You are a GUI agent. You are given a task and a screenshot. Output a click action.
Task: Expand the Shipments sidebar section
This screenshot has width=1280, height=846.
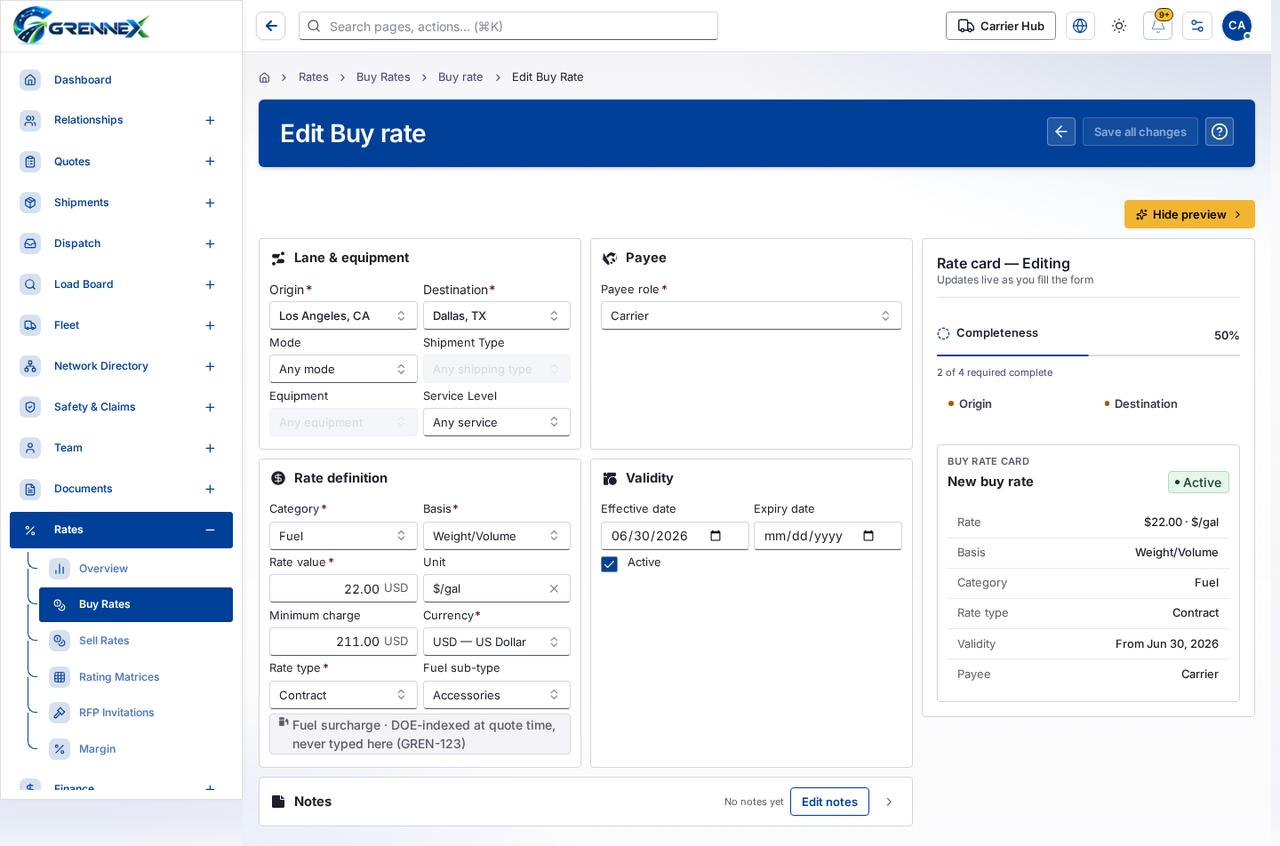pos(210,203)
